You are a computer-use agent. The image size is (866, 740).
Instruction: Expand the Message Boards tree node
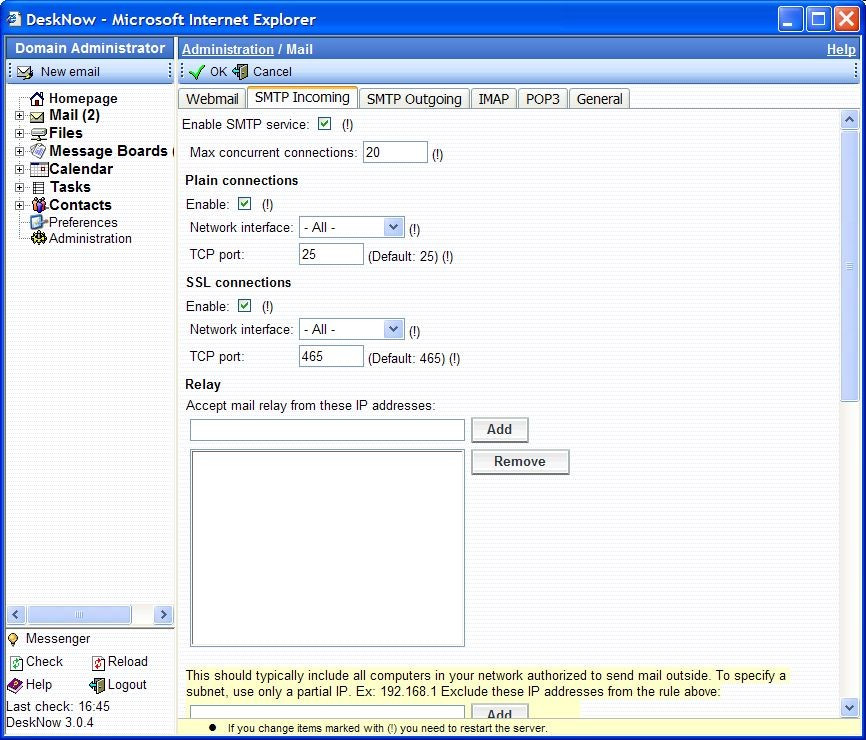(x=19, y=151)
